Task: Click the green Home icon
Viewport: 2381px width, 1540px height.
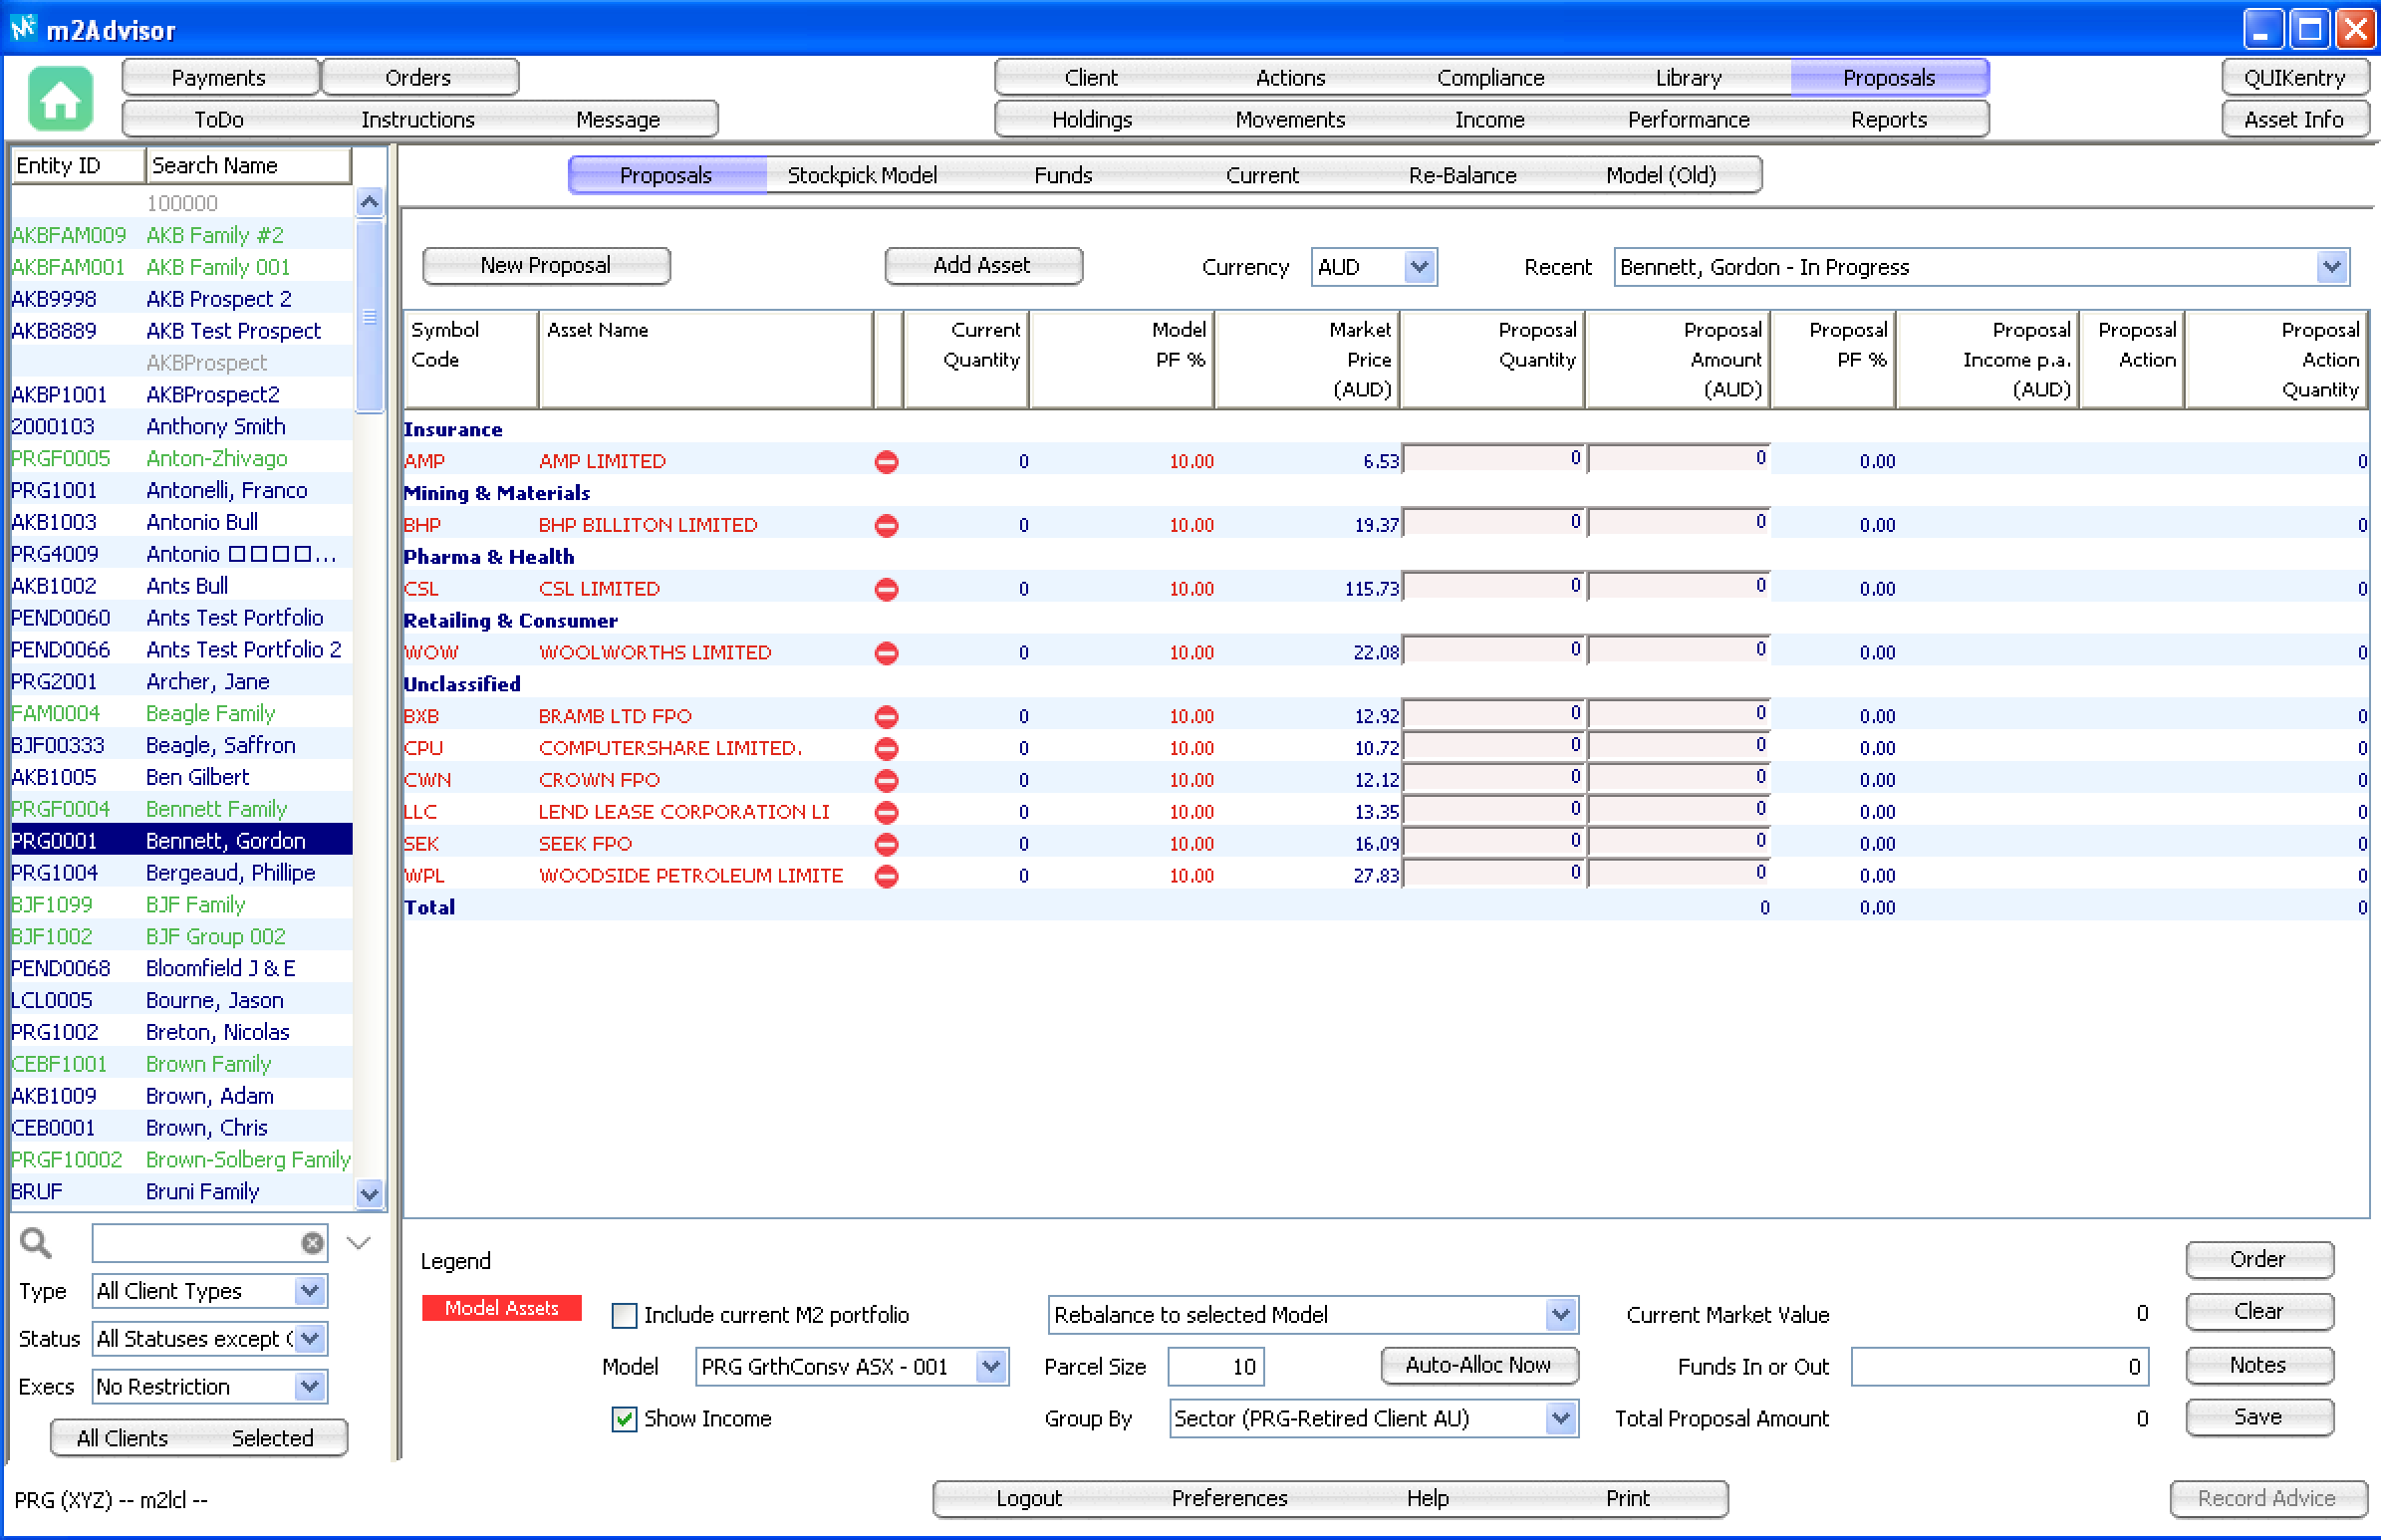Action: [60, 99]
